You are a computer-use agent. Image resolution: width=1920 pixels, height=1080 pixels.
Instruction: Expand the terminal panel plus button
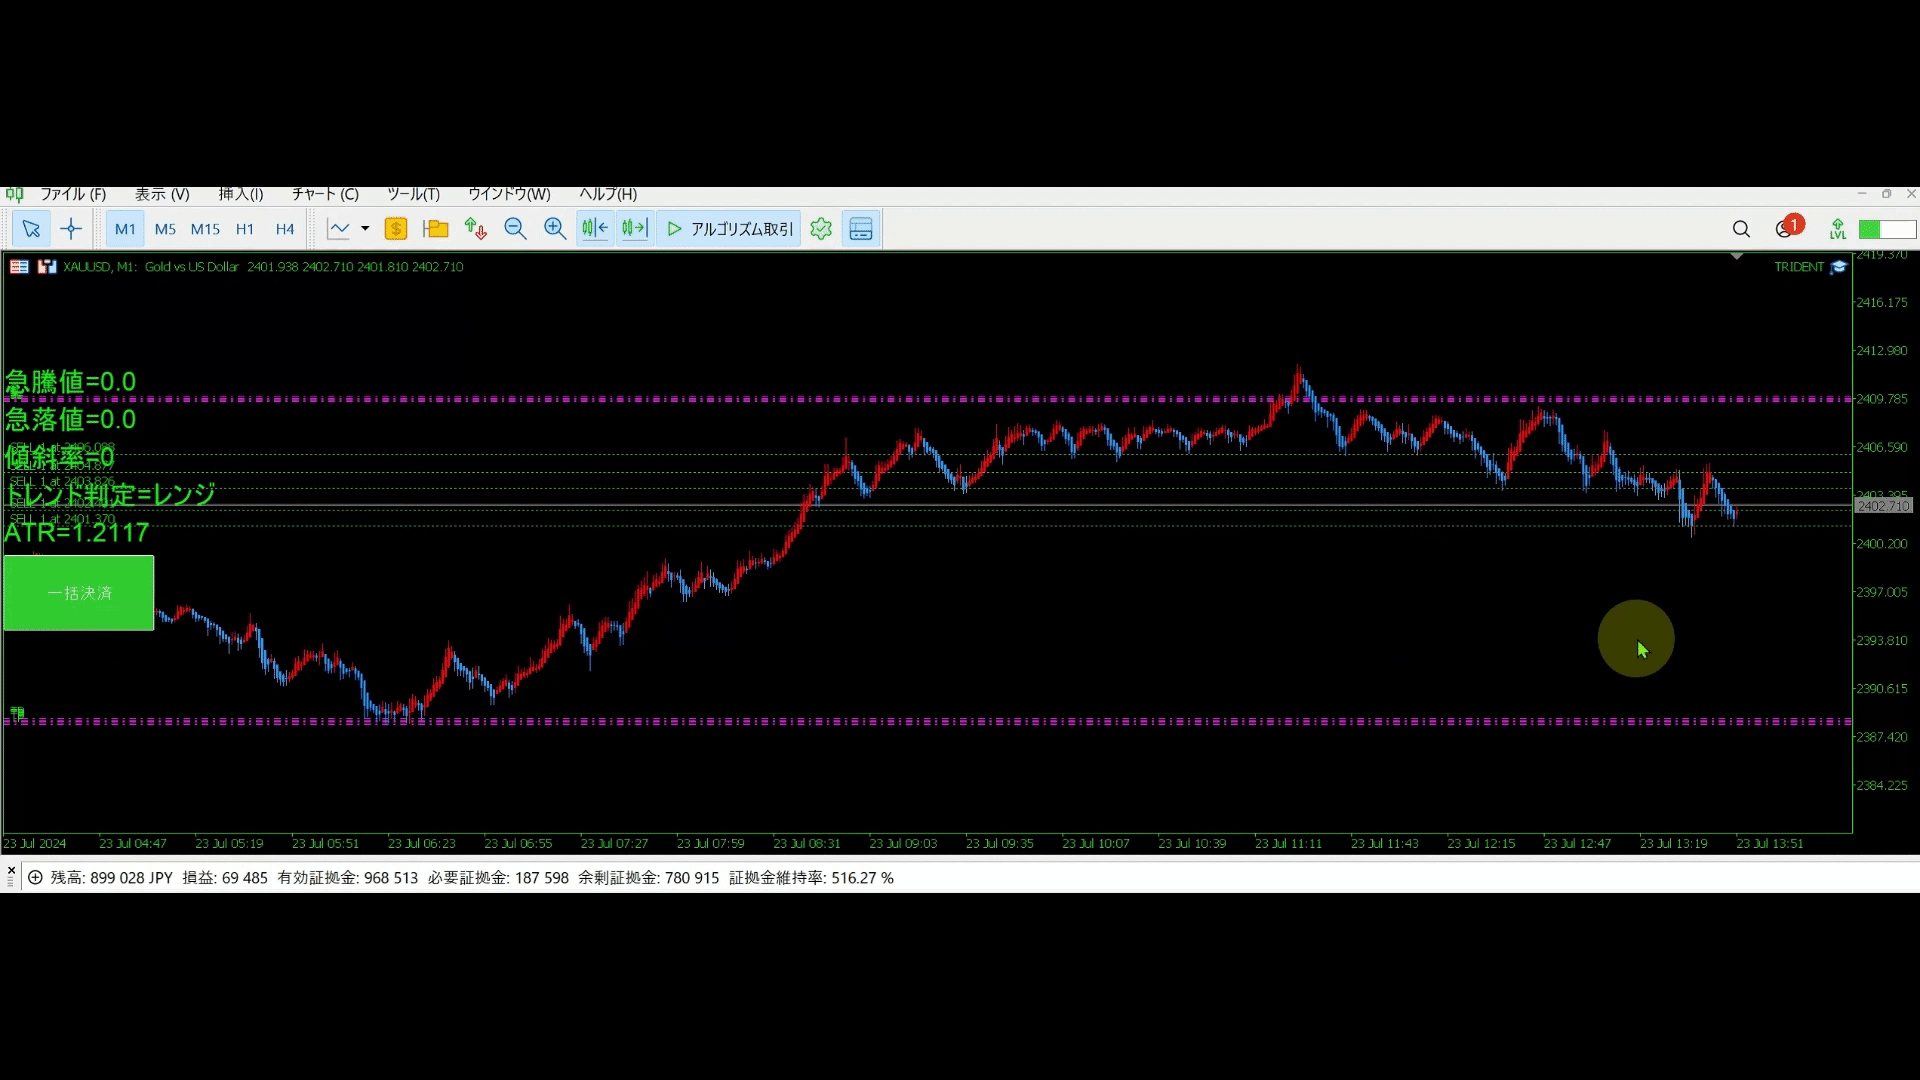[x=35, y=878]
